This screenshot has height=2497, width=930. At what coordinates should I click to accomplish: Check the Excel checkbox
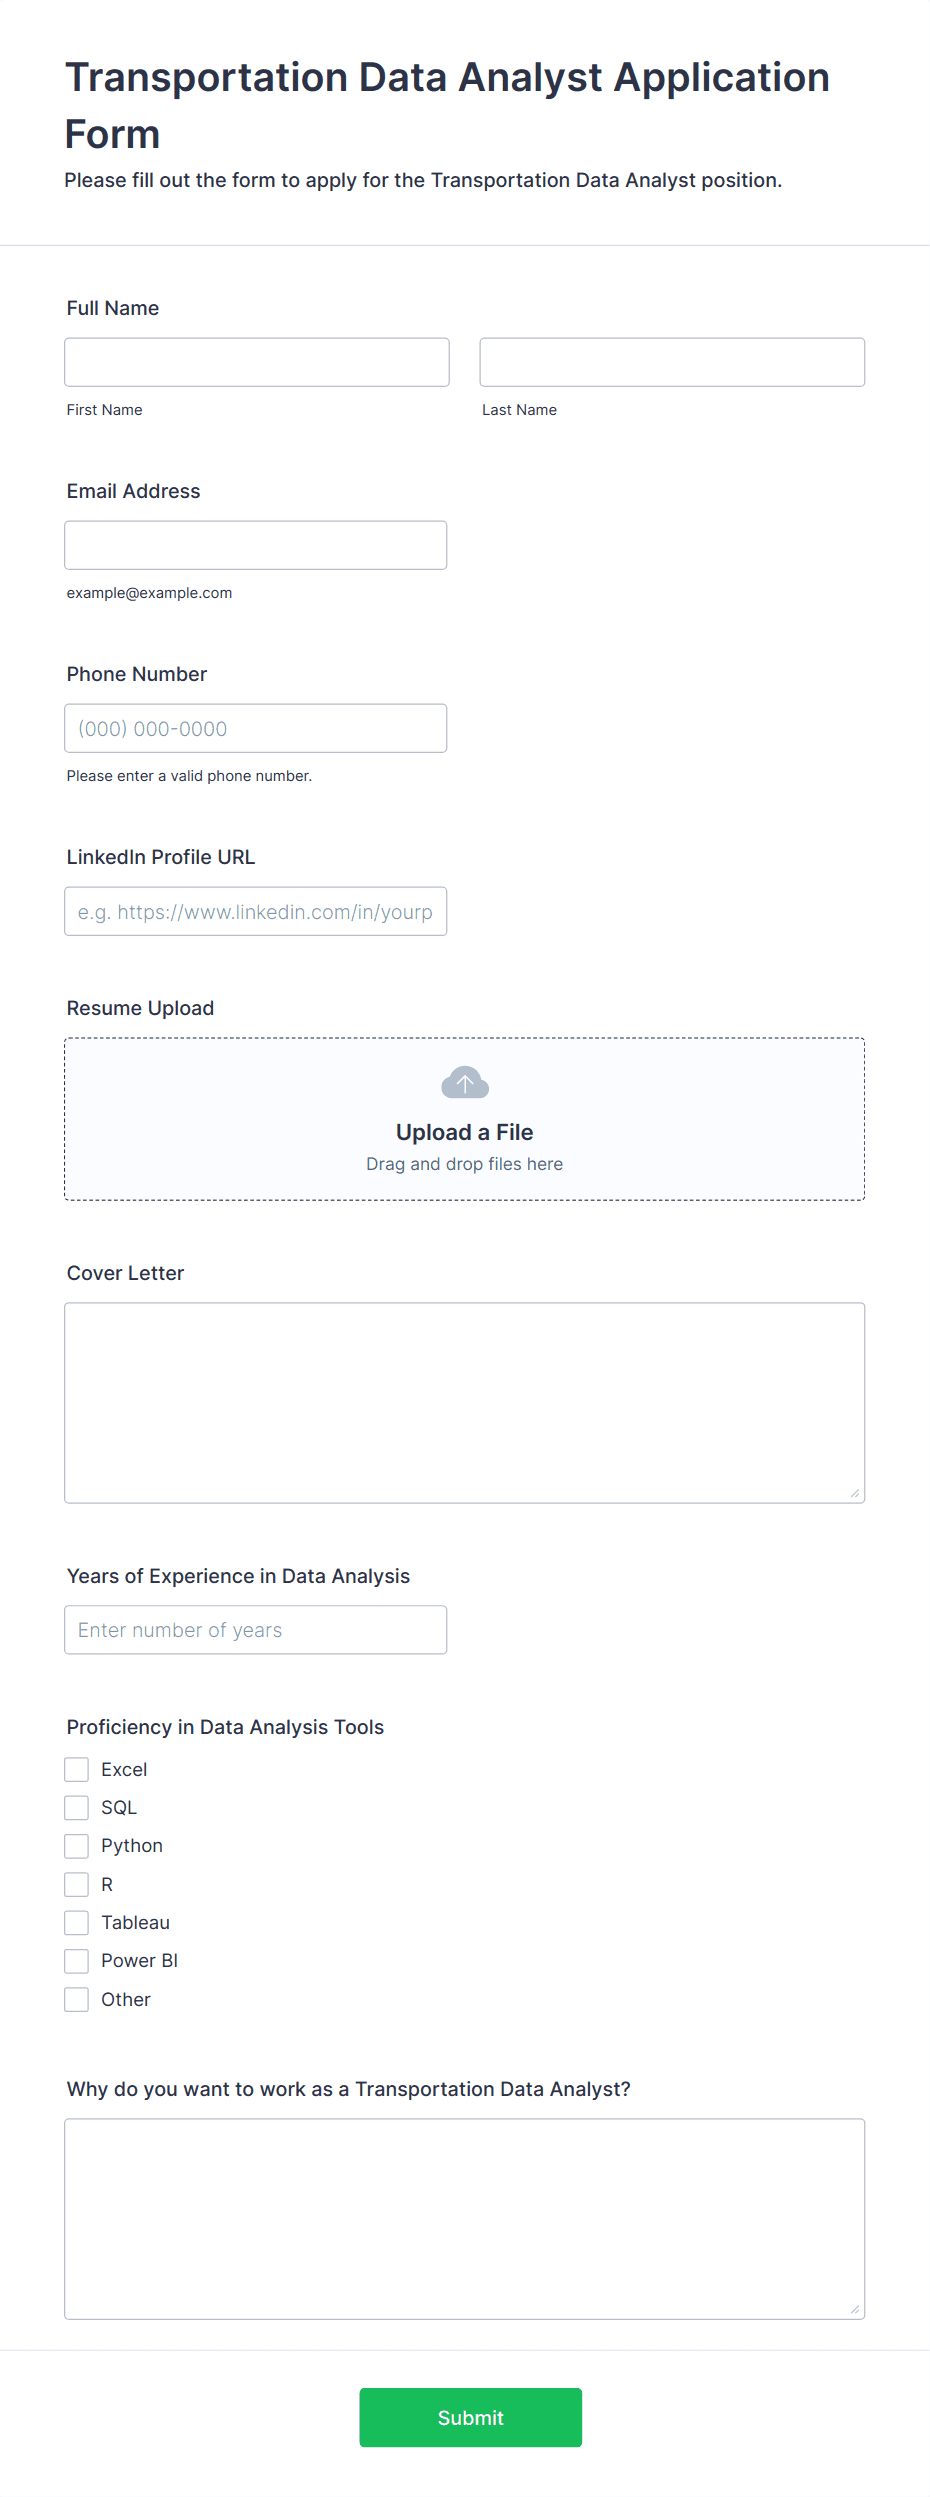coord(77,1769)
